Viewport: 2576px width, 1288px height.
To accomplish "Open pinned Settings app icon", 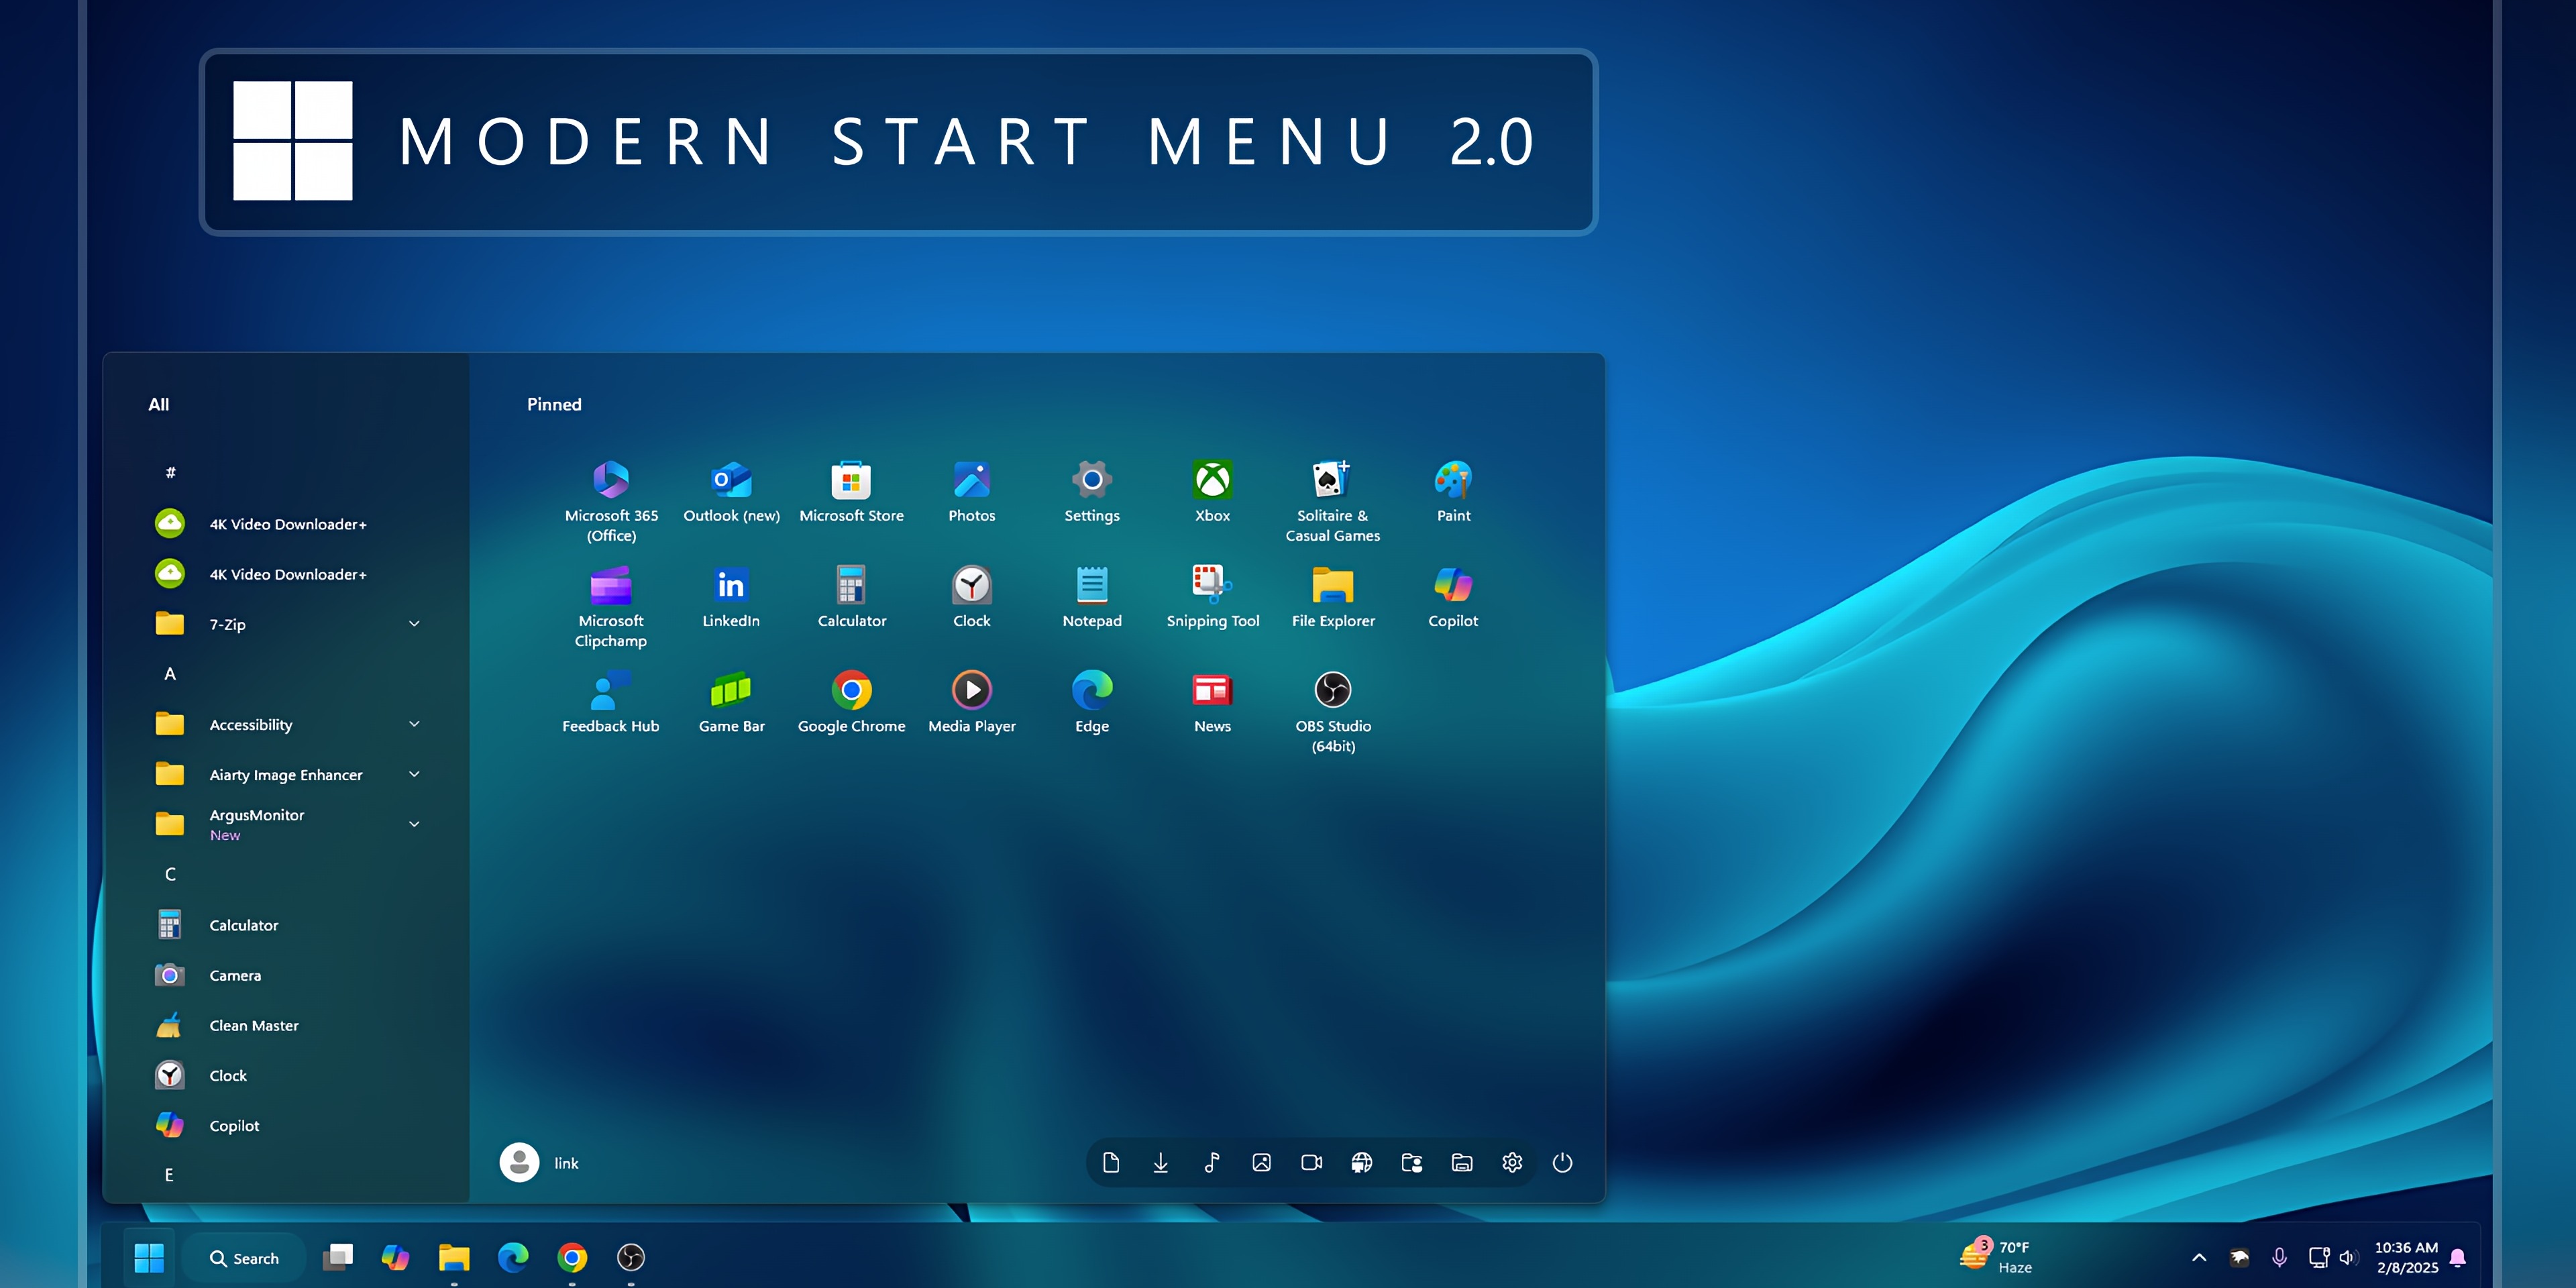I will click(x=1092, y=491).
